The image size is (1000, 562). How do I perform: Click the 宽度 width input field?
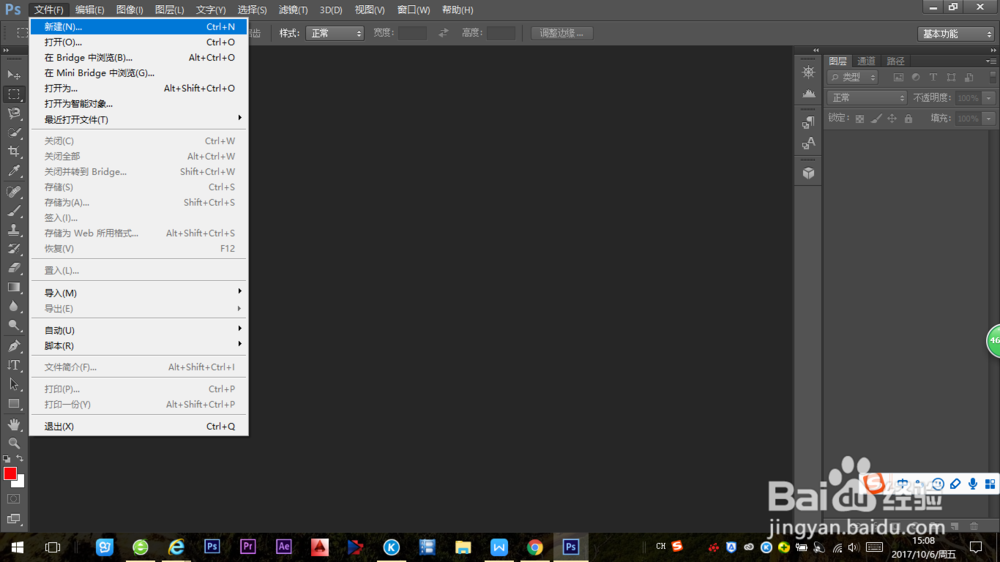pyautogui.click(x=412, y=33)
